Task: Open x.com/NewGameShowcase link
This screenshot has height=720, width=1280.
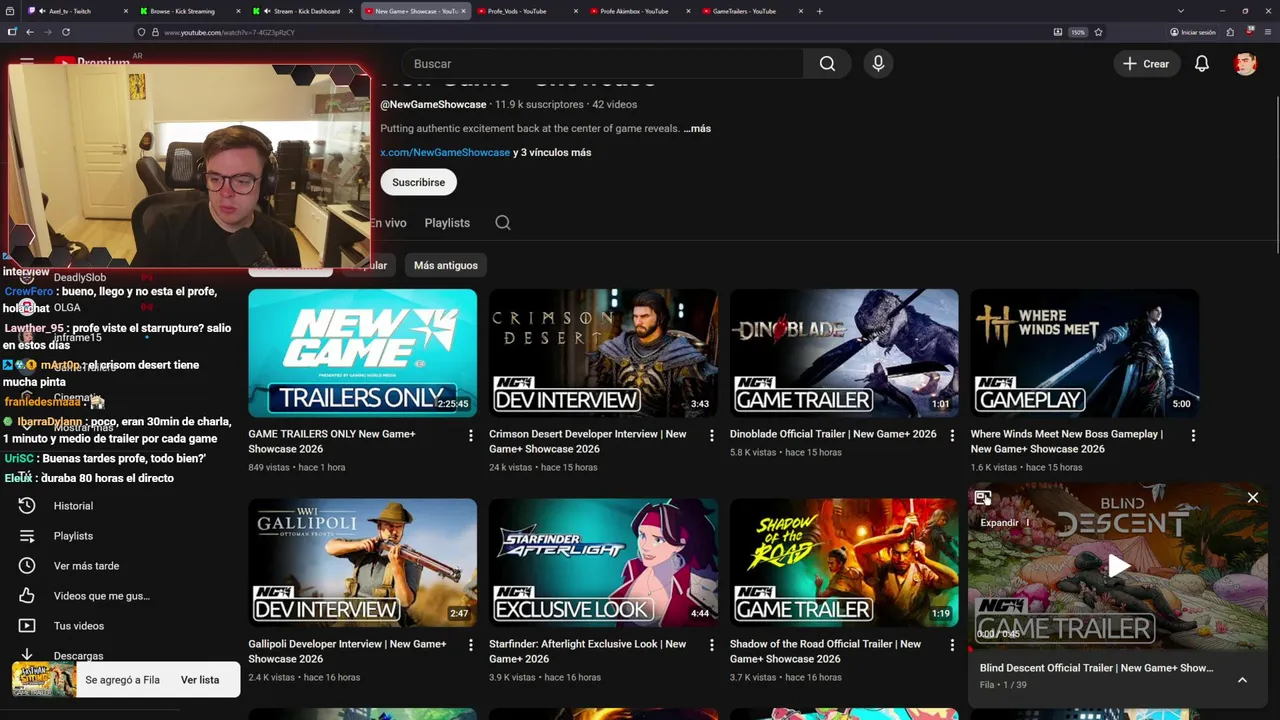Action: tap(445, 153)
